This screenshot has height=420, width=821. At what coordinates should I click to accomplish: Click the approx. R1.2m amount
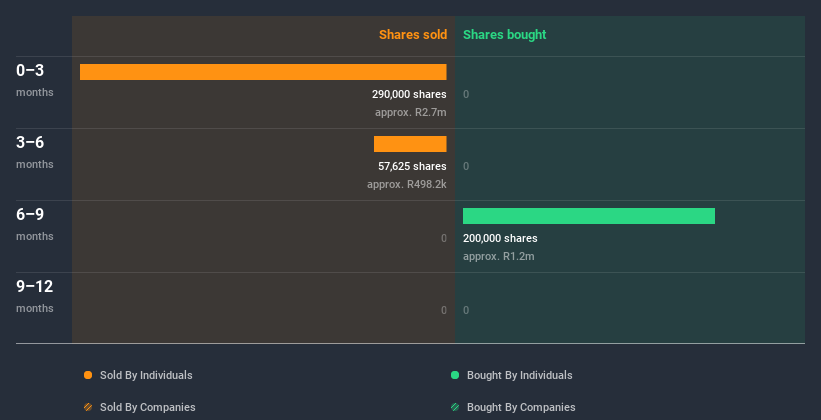click(498, 256)
